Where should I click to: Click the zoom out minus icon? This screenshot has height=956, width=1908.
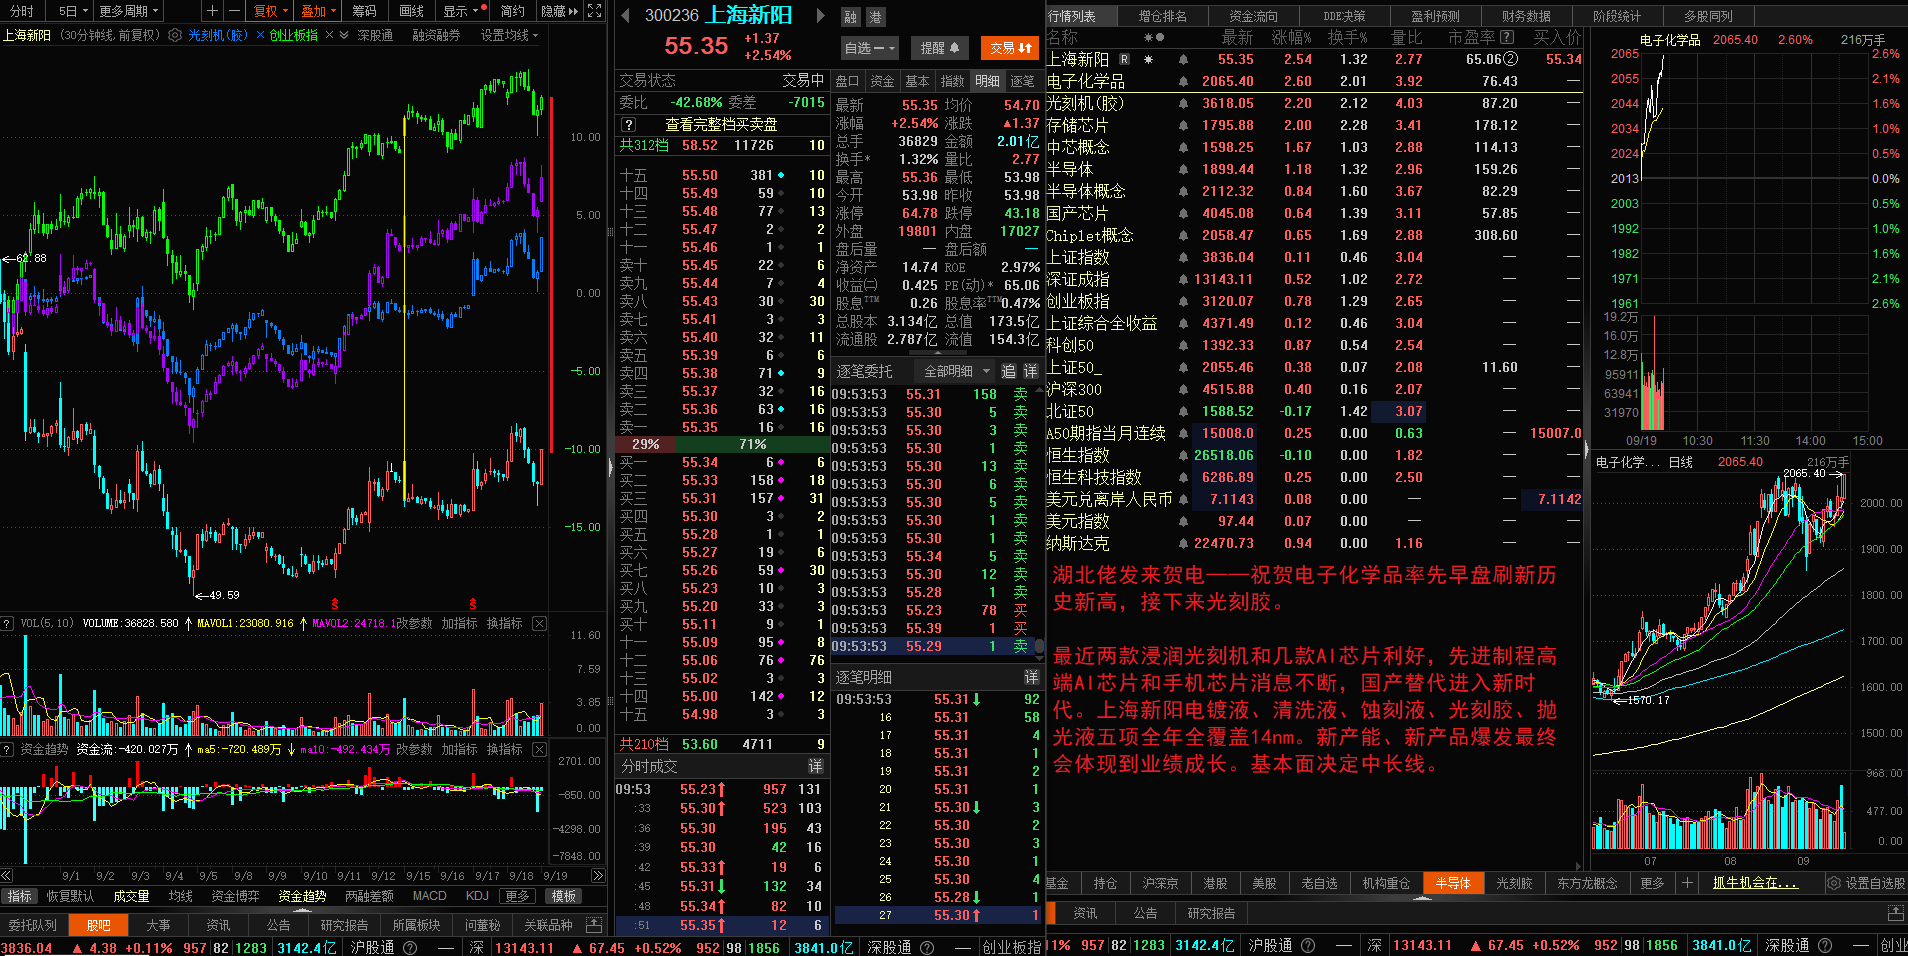tap(233, 11)
